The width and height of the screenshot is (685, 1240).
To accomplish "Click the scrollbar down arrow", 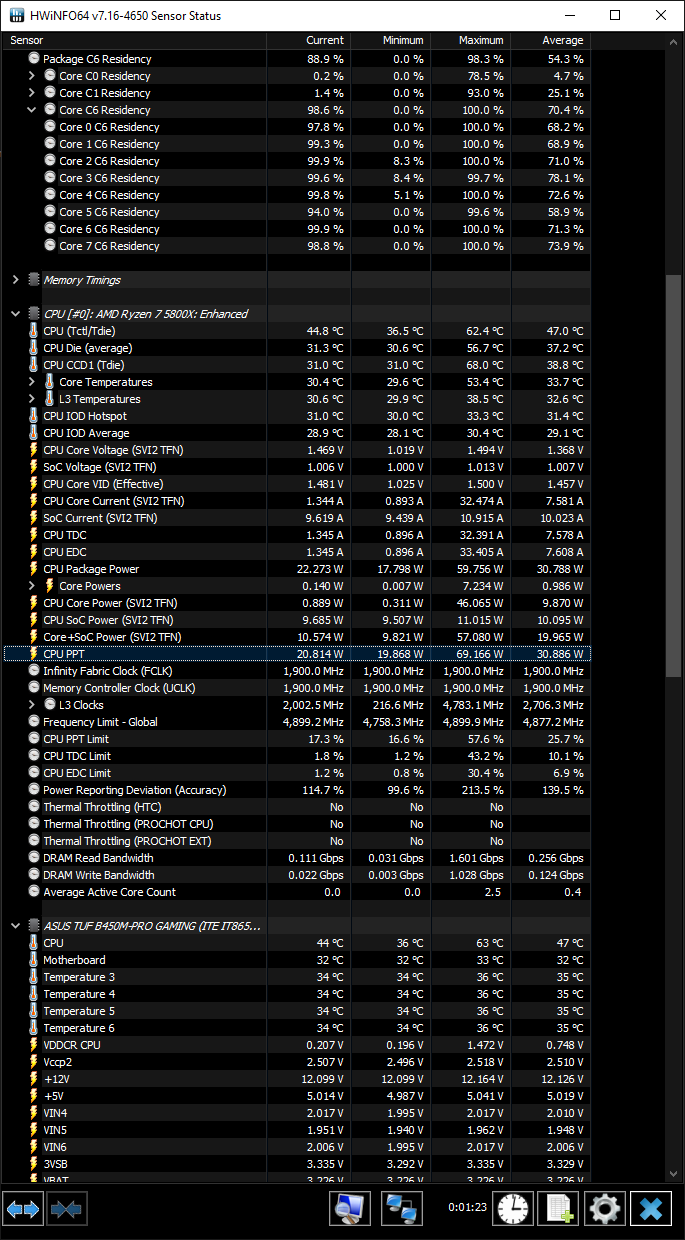I will pyautogui.click(x=674, y=1173).
